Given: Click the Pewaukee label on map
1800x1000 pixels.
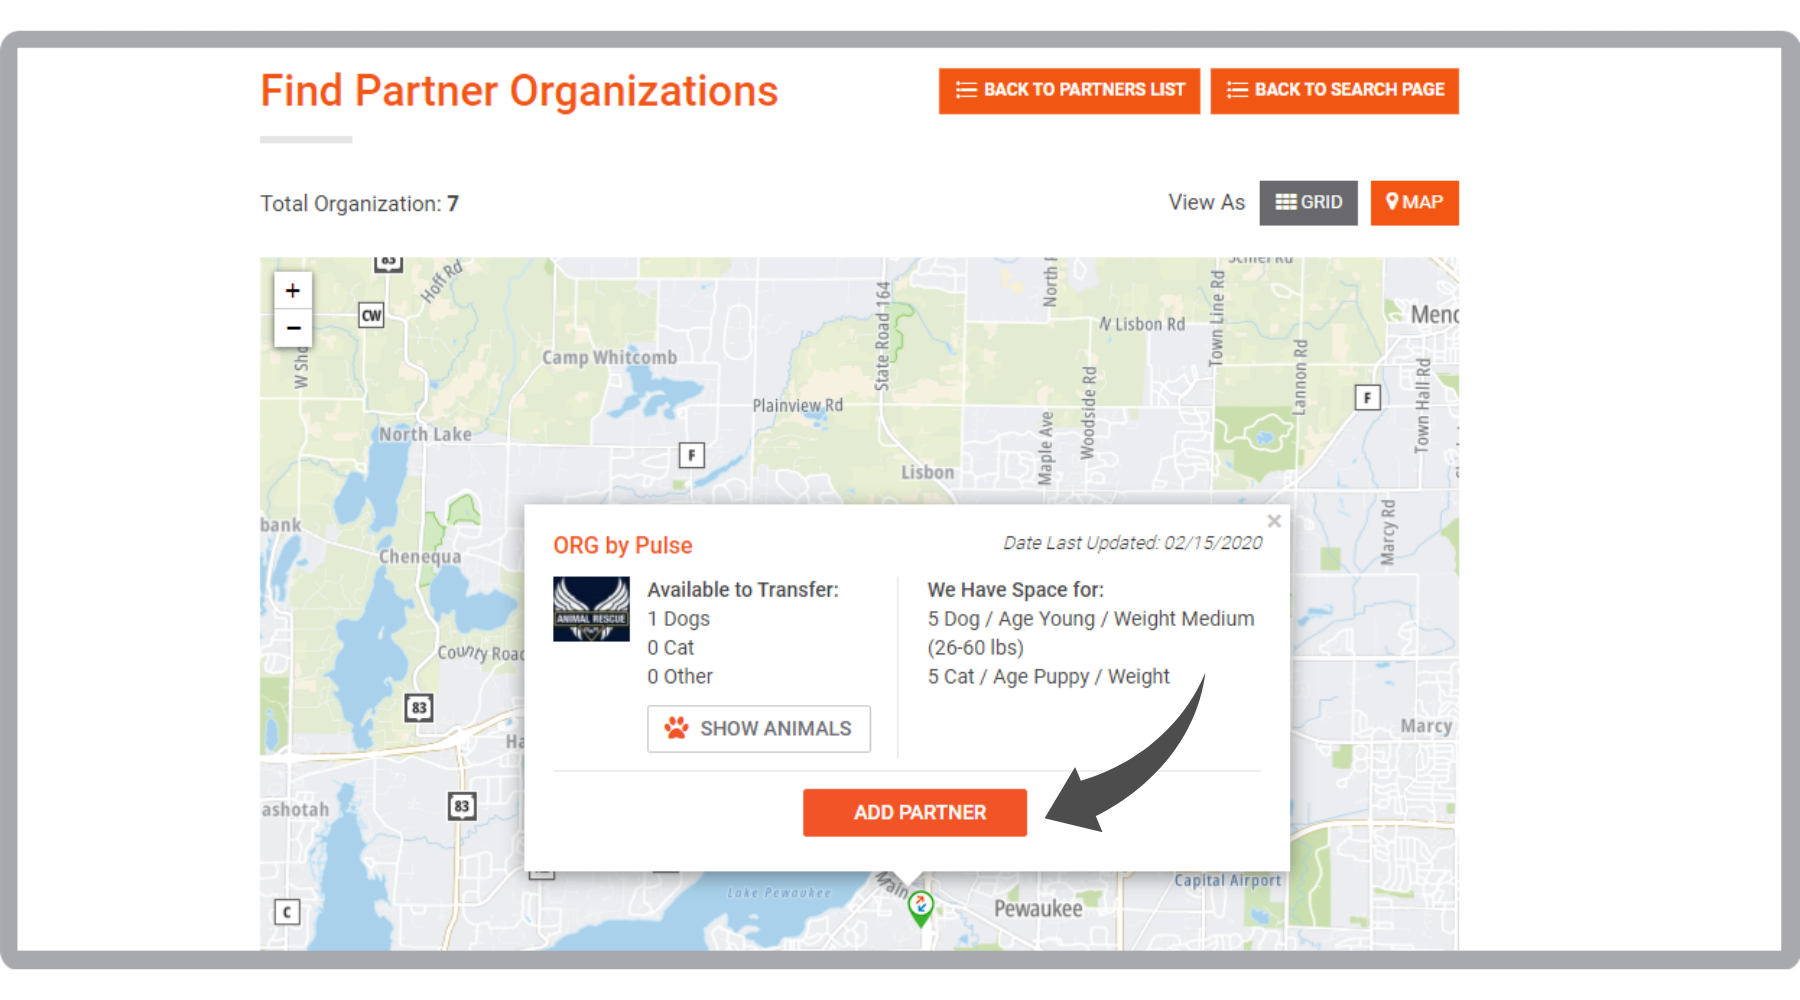Looking at the screenshot, I should pos(1038,909).
